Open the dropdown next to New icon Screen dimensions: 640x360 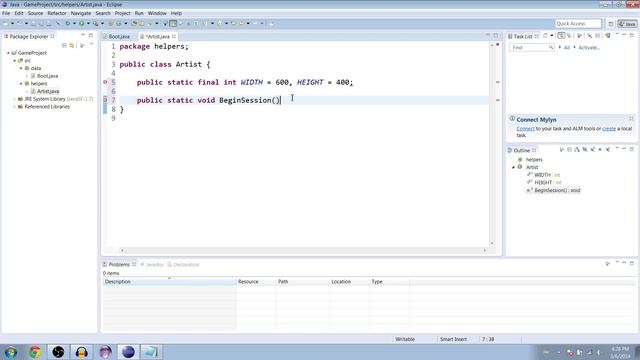(12, 24)
